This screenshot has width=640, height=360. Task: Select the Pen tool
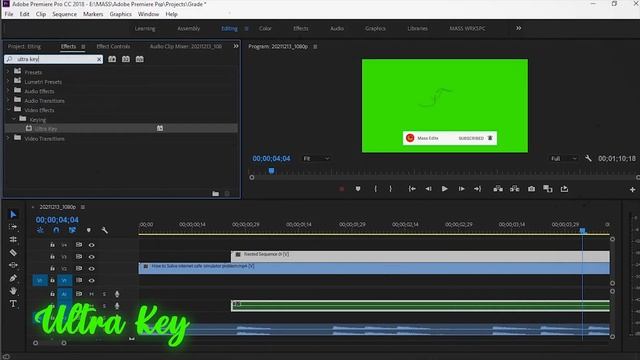13,278
